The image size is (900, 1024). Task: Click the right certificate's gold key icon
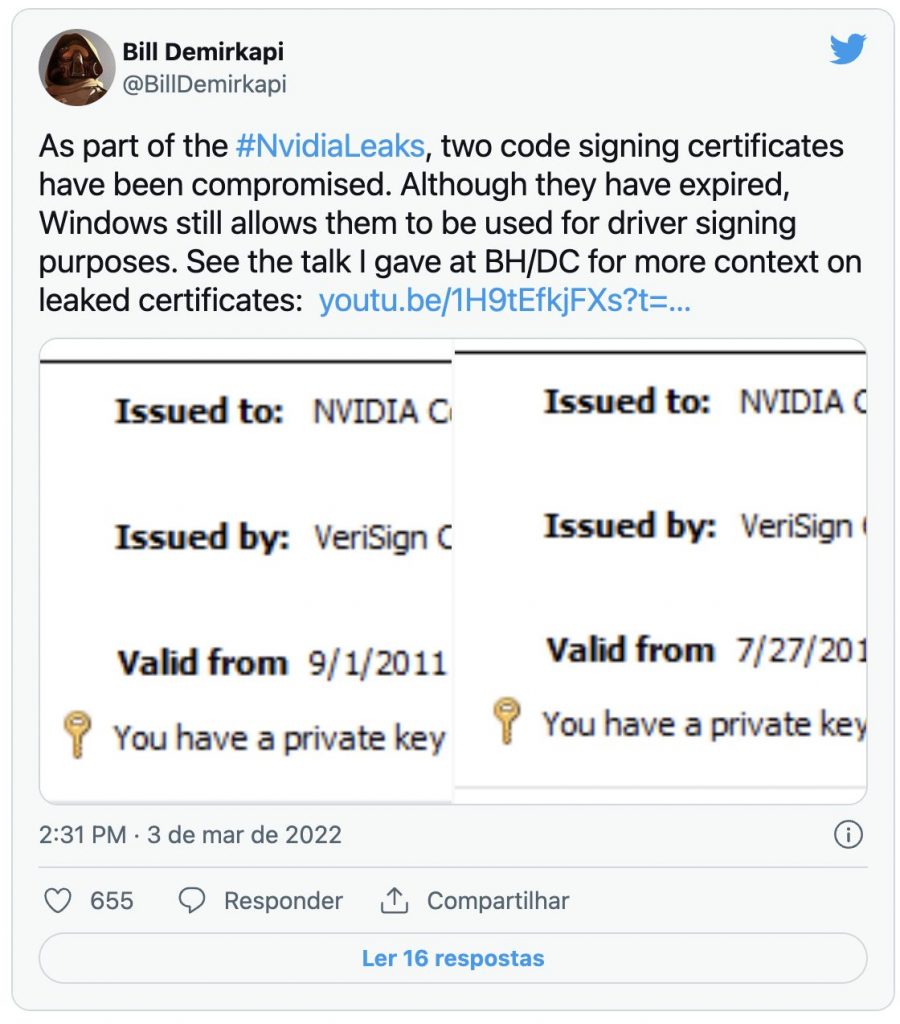506,720
